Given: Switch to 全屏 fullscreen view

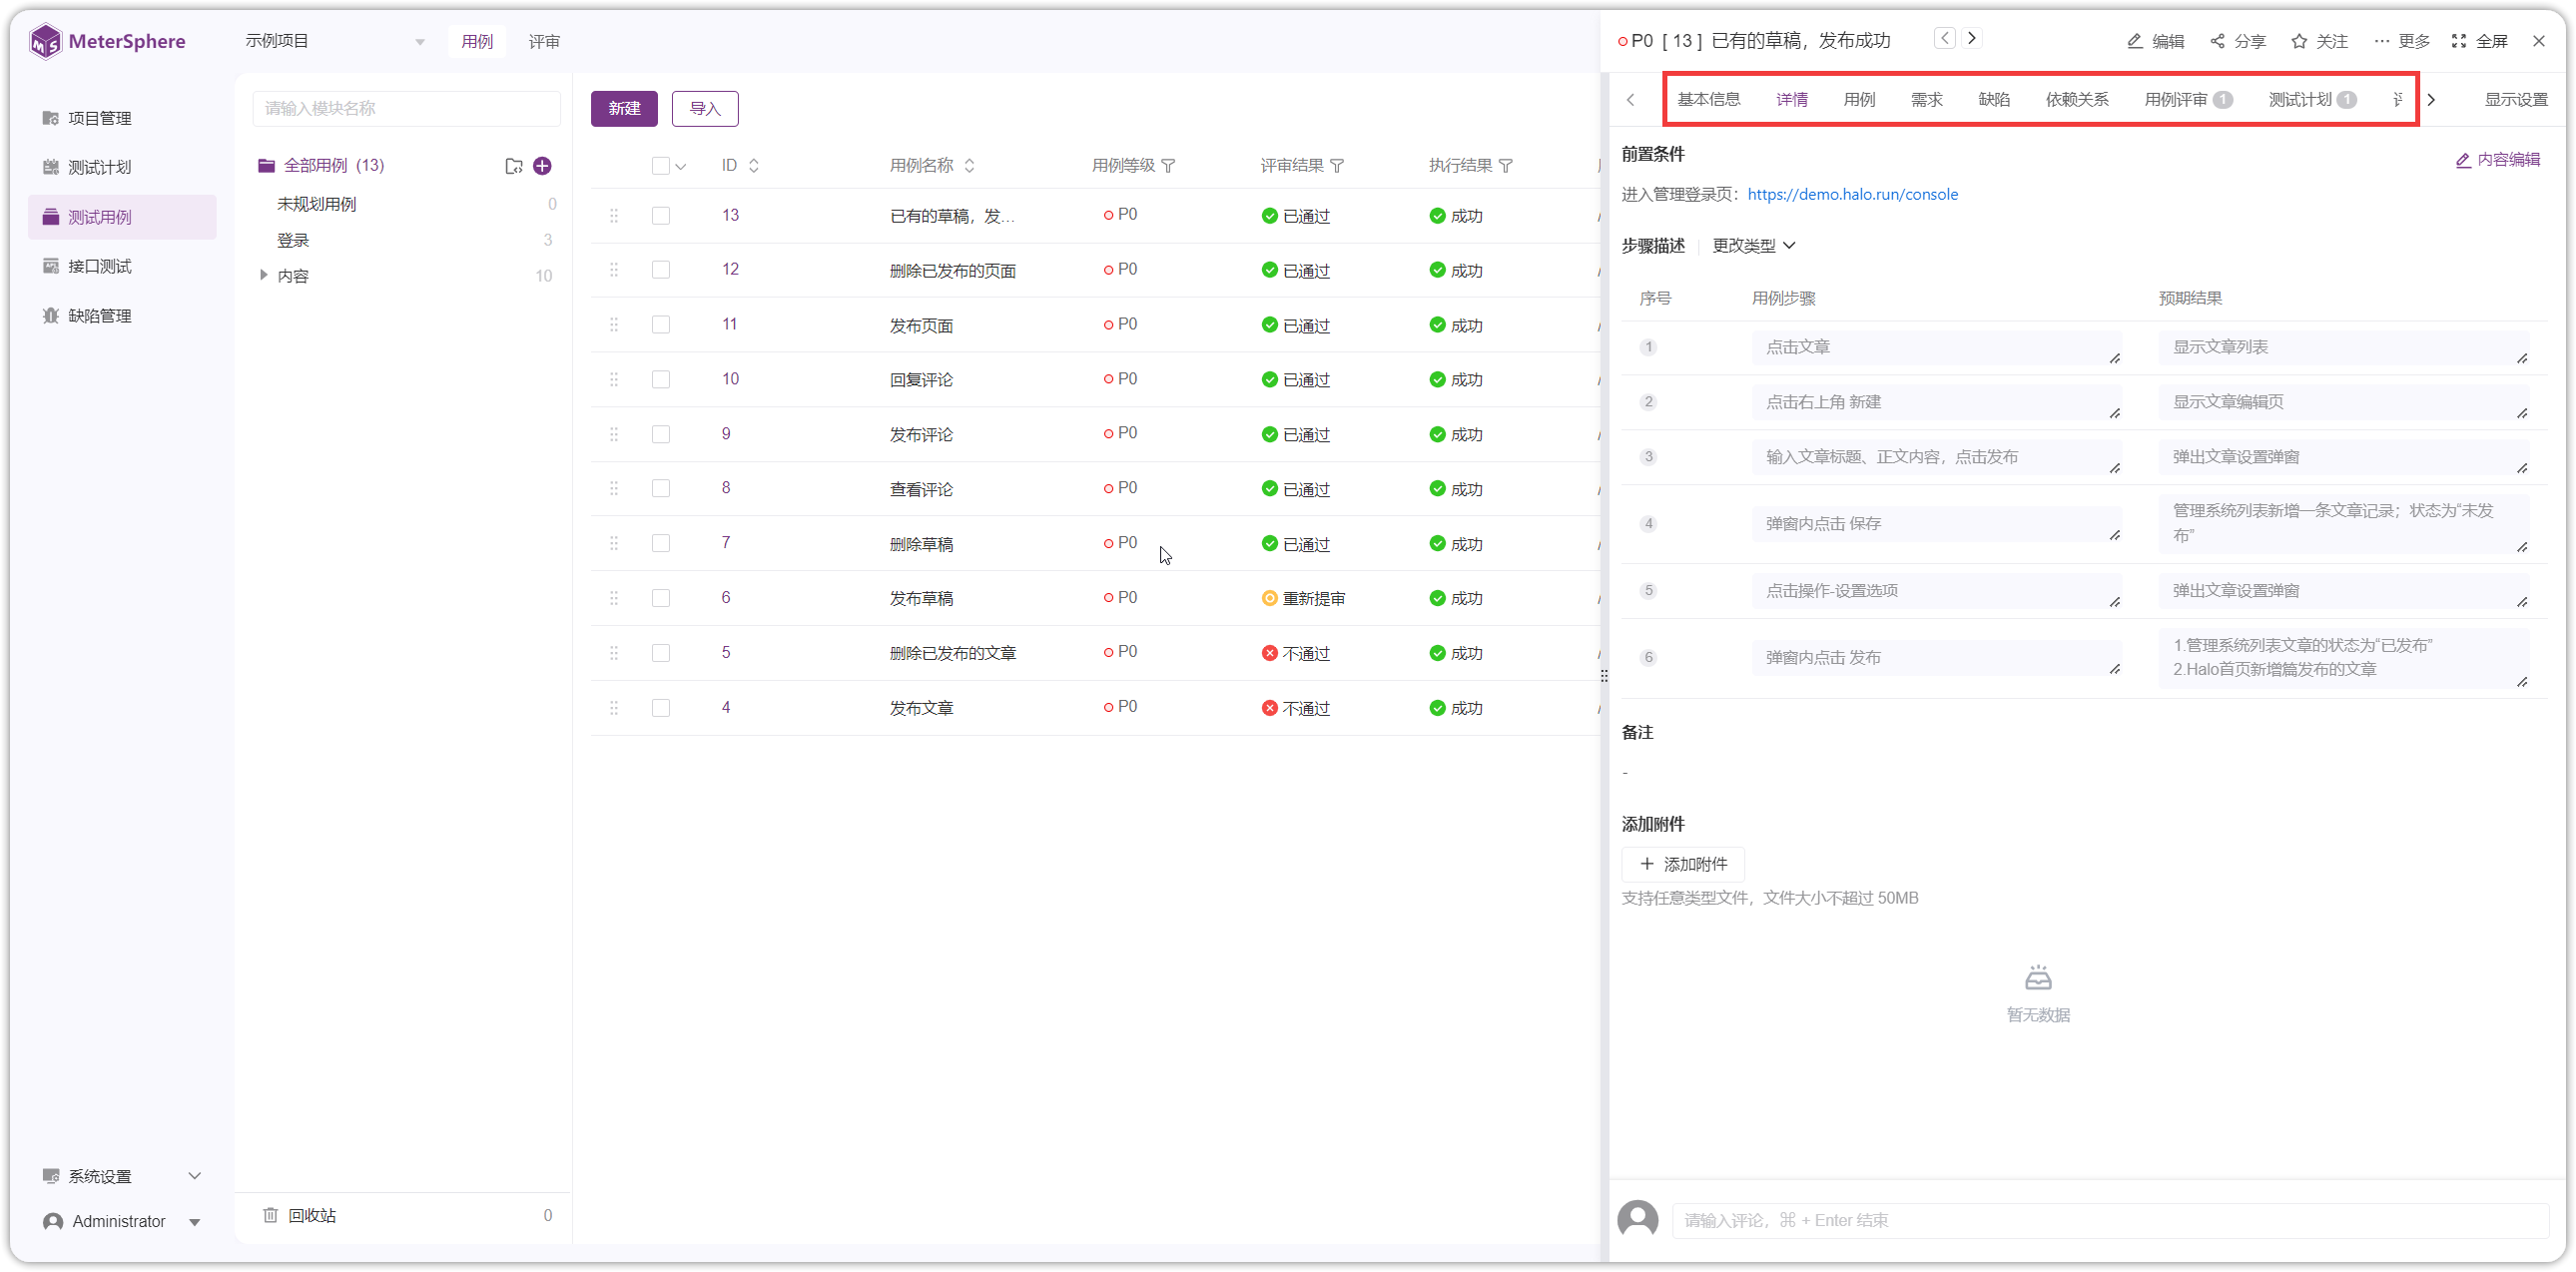Looking at the screenshot, I should pos(2480,41).
